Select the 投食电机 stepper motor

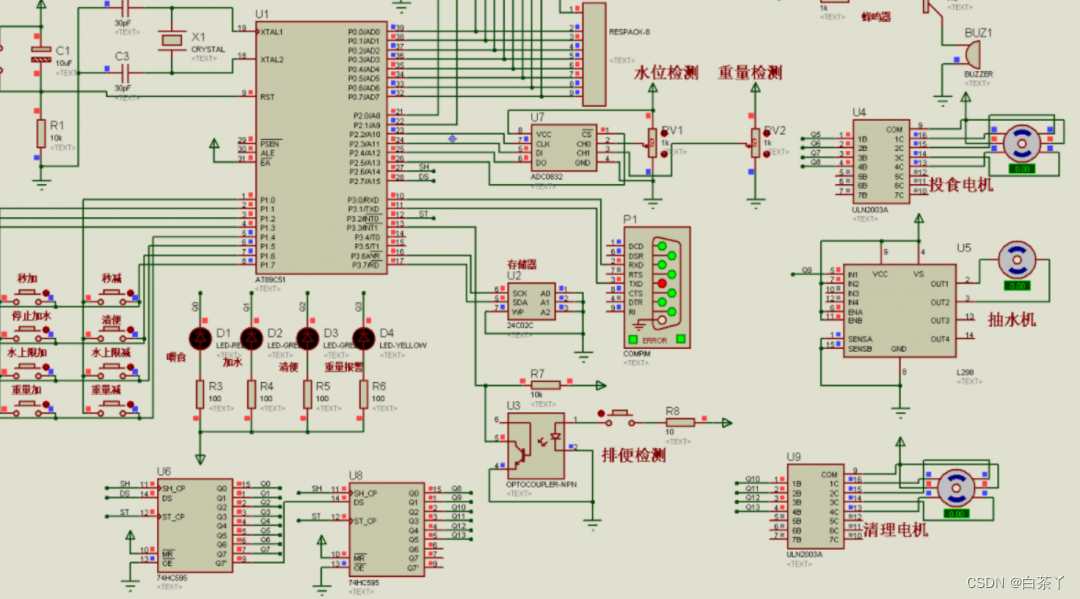coord(1021,144)
